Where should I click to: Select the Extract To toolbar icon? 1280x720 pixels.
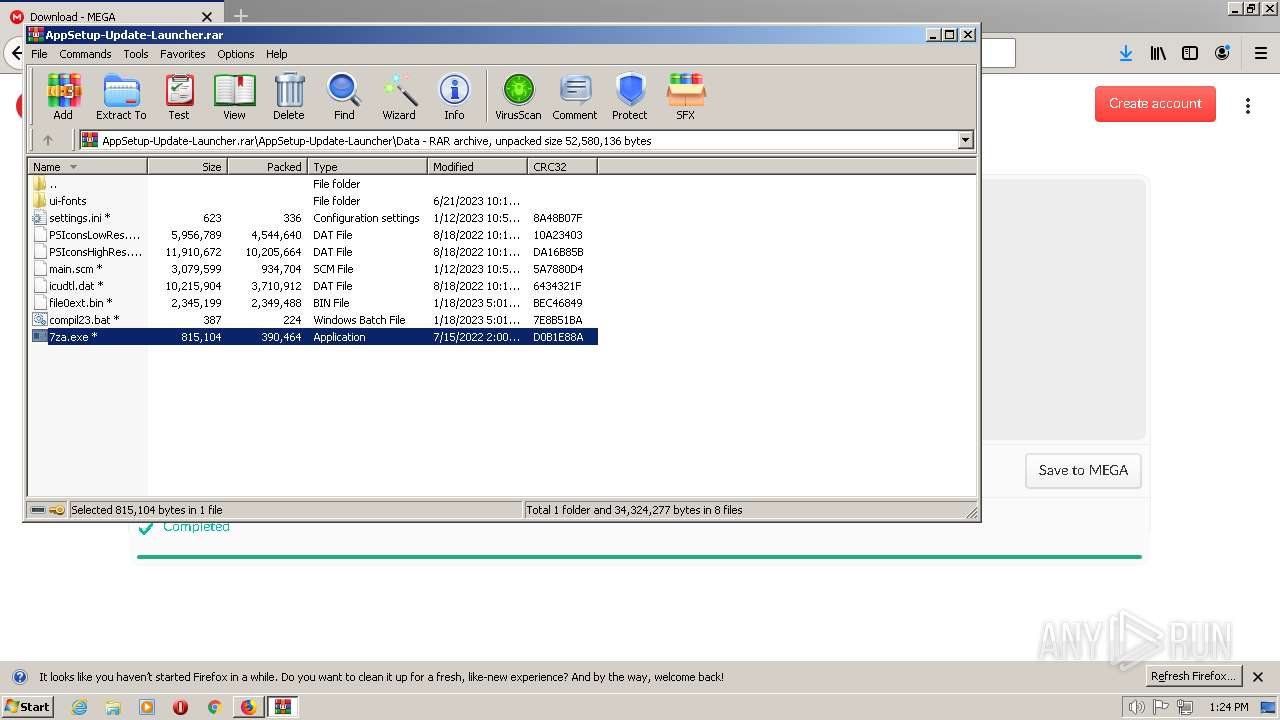pos(121,97)
